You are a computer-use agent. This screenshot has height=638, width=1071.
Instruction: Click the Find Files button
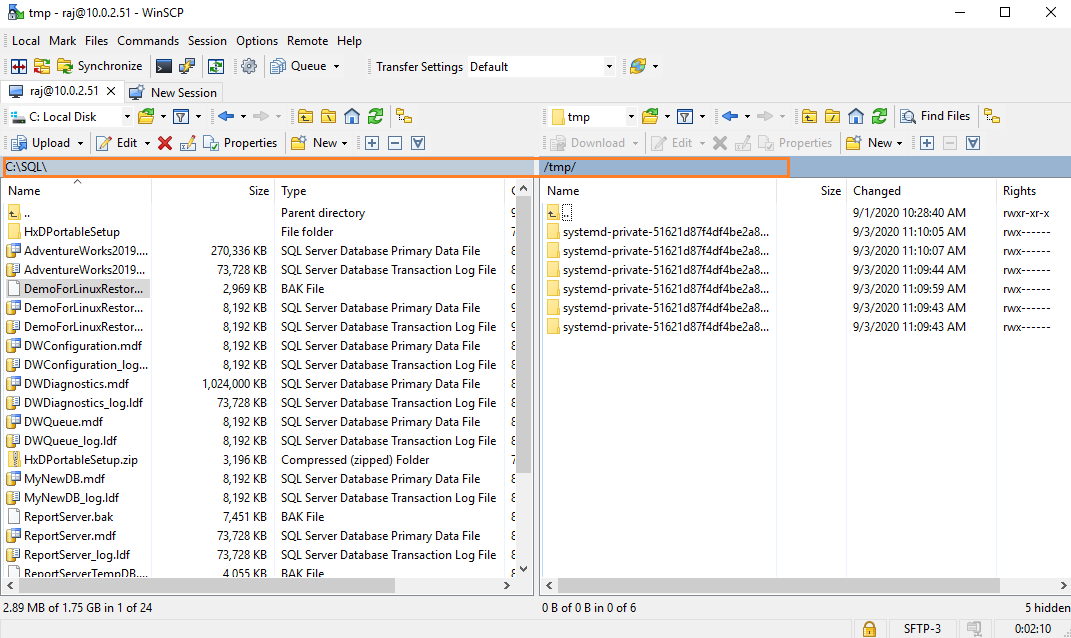coord(936,116)
